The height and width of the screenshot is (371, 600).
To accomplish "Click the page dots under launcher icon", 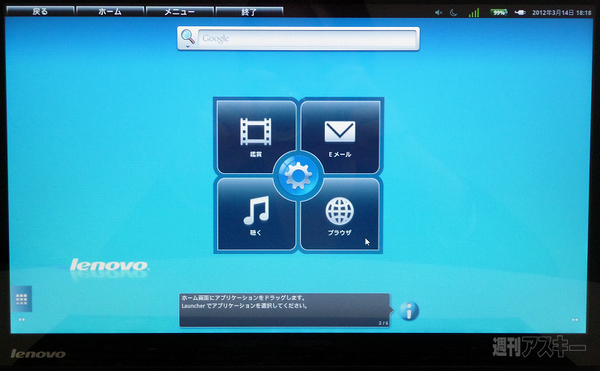I will click(x=21, y=319).
